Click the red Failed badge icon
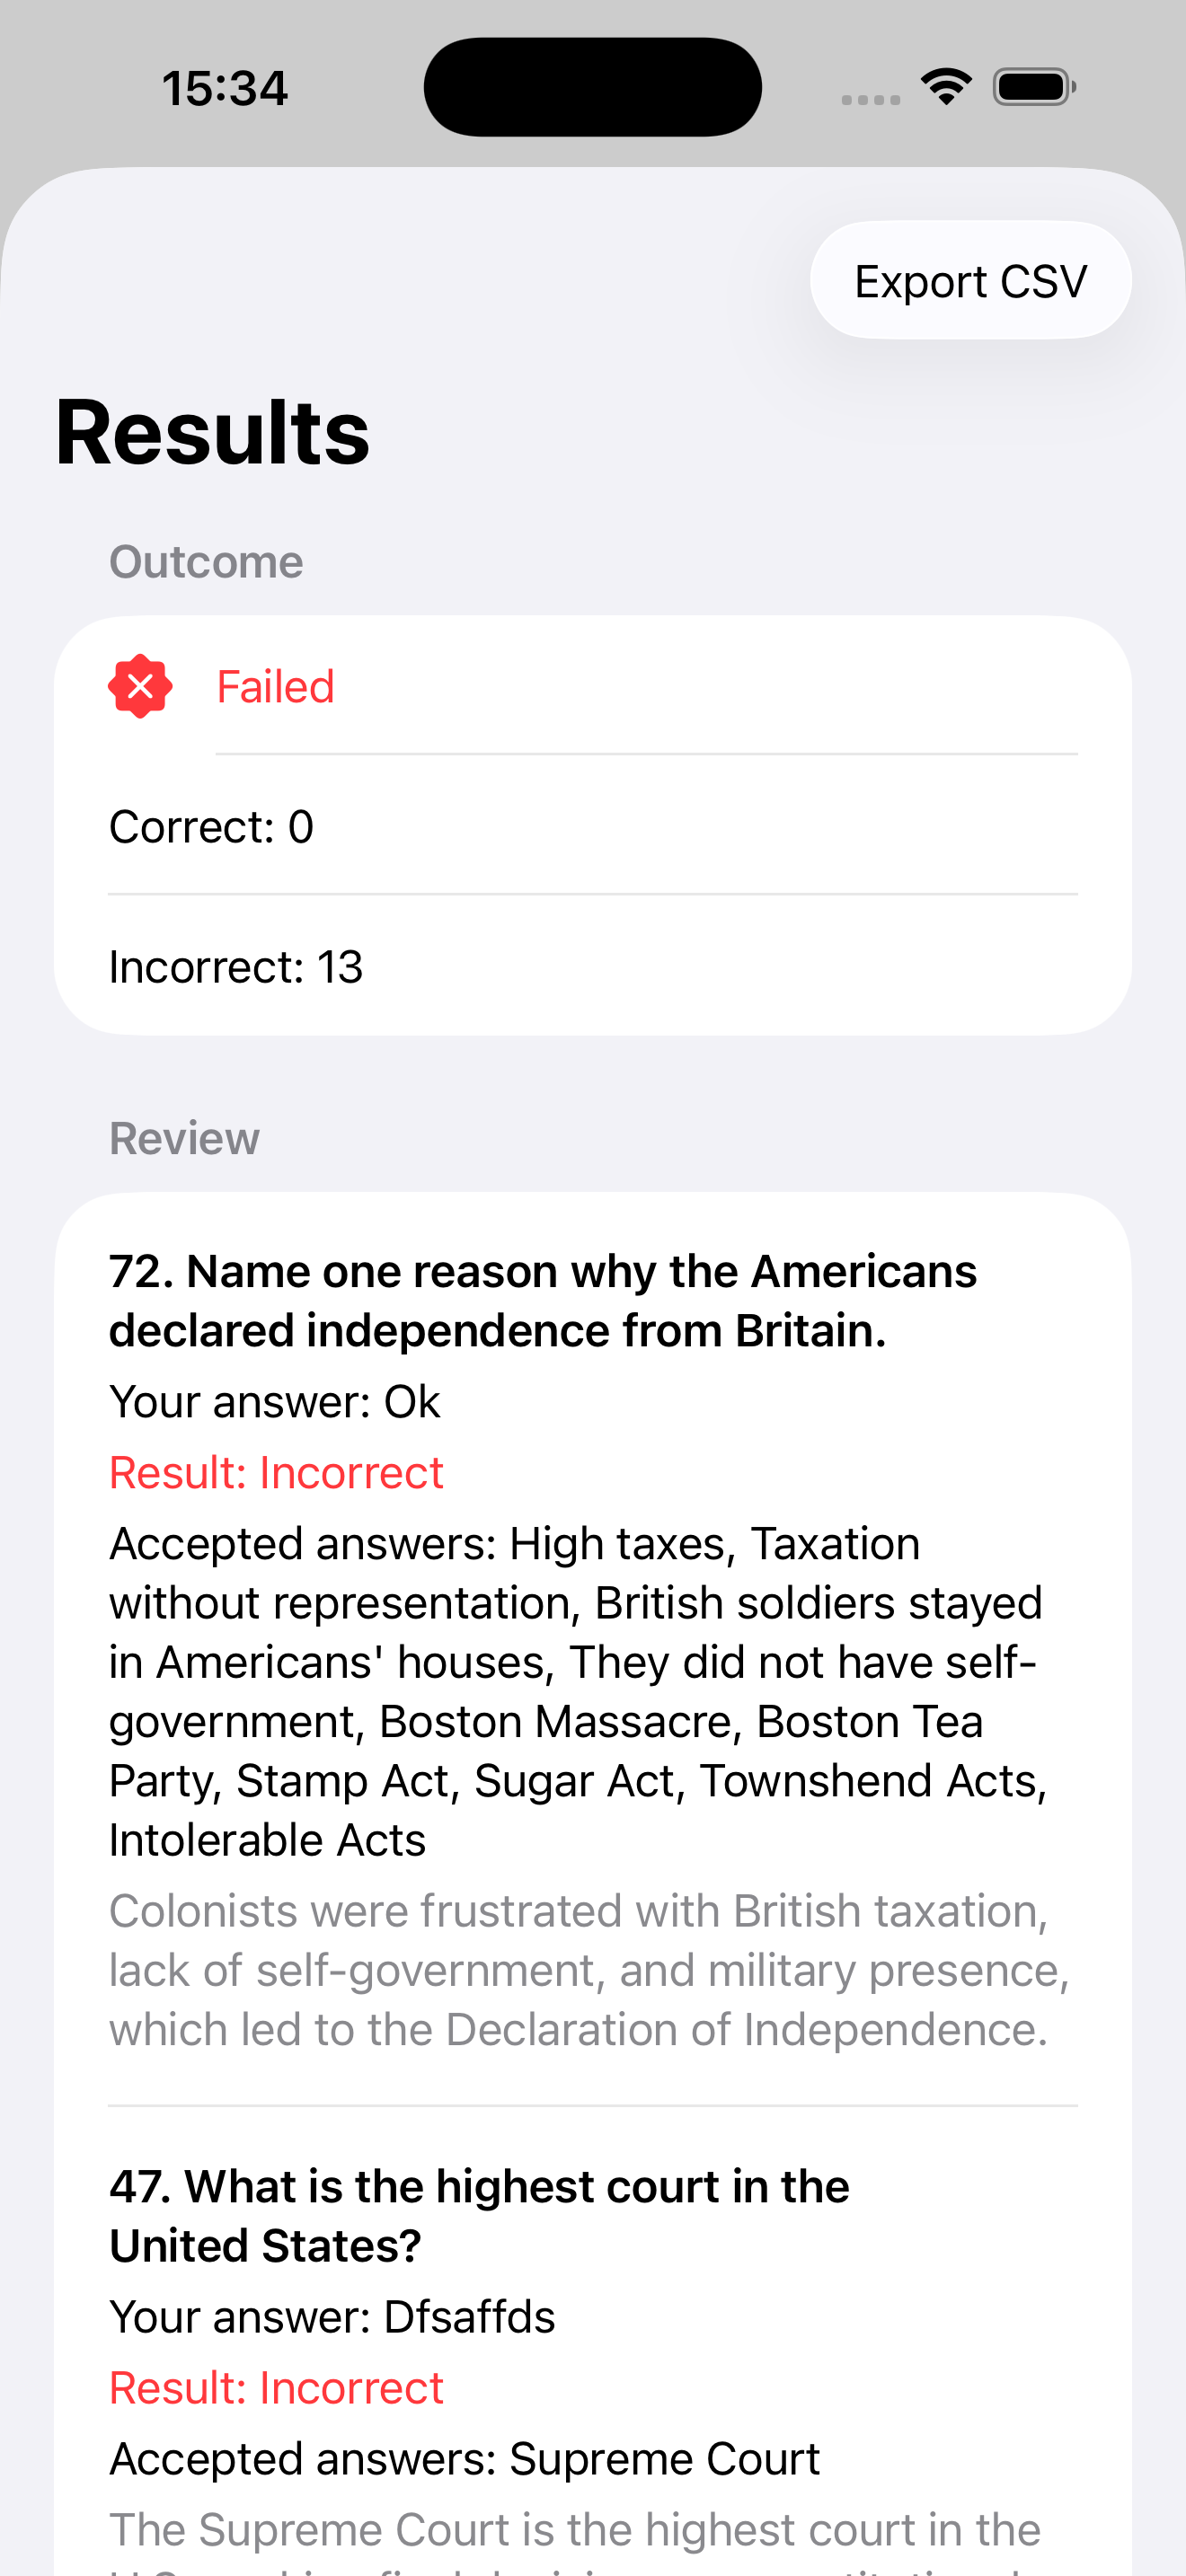1186x2576 pixels. coord(140,687)
